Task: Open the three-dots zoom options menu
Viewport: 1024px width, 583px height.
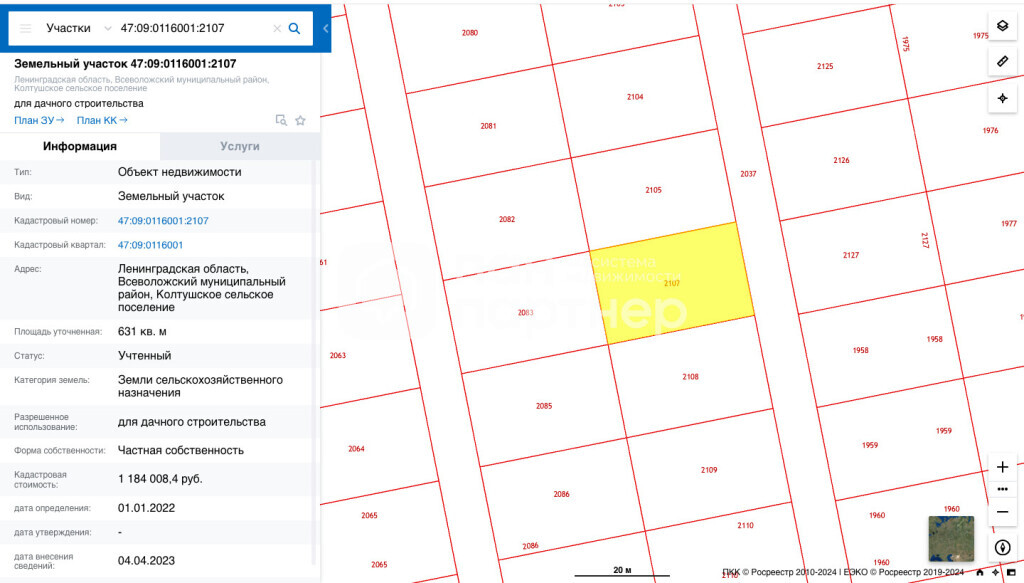Action: (1002, 489)
